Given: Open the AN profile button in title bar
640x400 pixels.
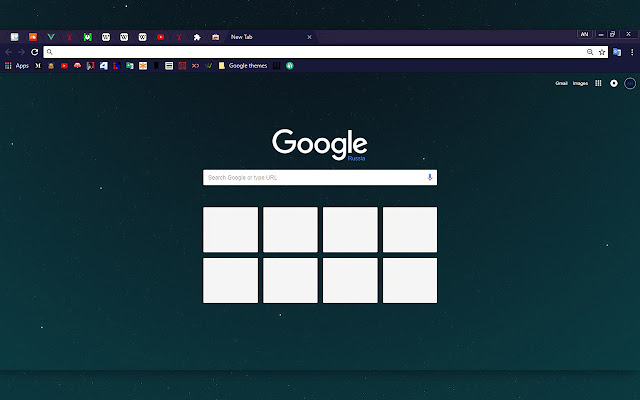Looking at the screenshot, I should 584,34.
